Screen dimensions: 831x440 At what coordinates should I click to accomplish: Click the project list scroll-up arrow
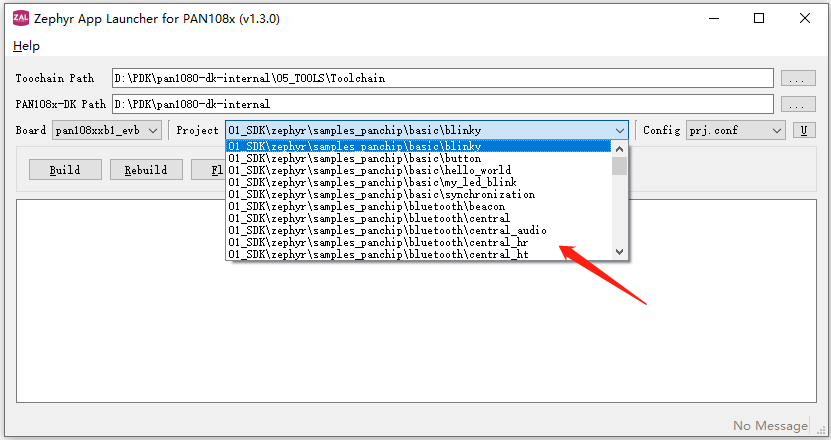point(620,149)
